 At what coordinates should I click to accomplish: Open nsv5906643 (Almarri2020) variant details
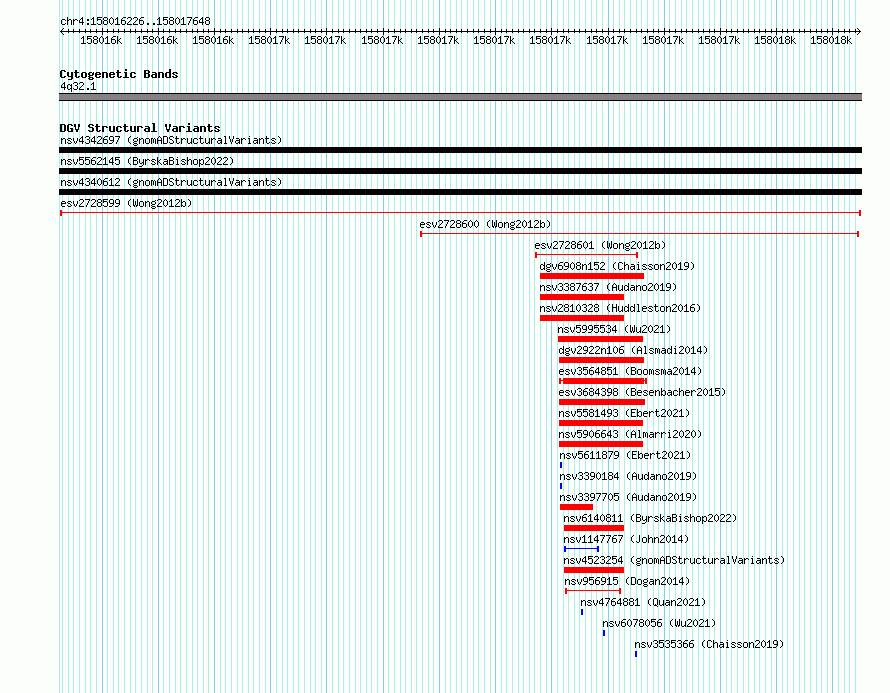click(x=630, y=434)
